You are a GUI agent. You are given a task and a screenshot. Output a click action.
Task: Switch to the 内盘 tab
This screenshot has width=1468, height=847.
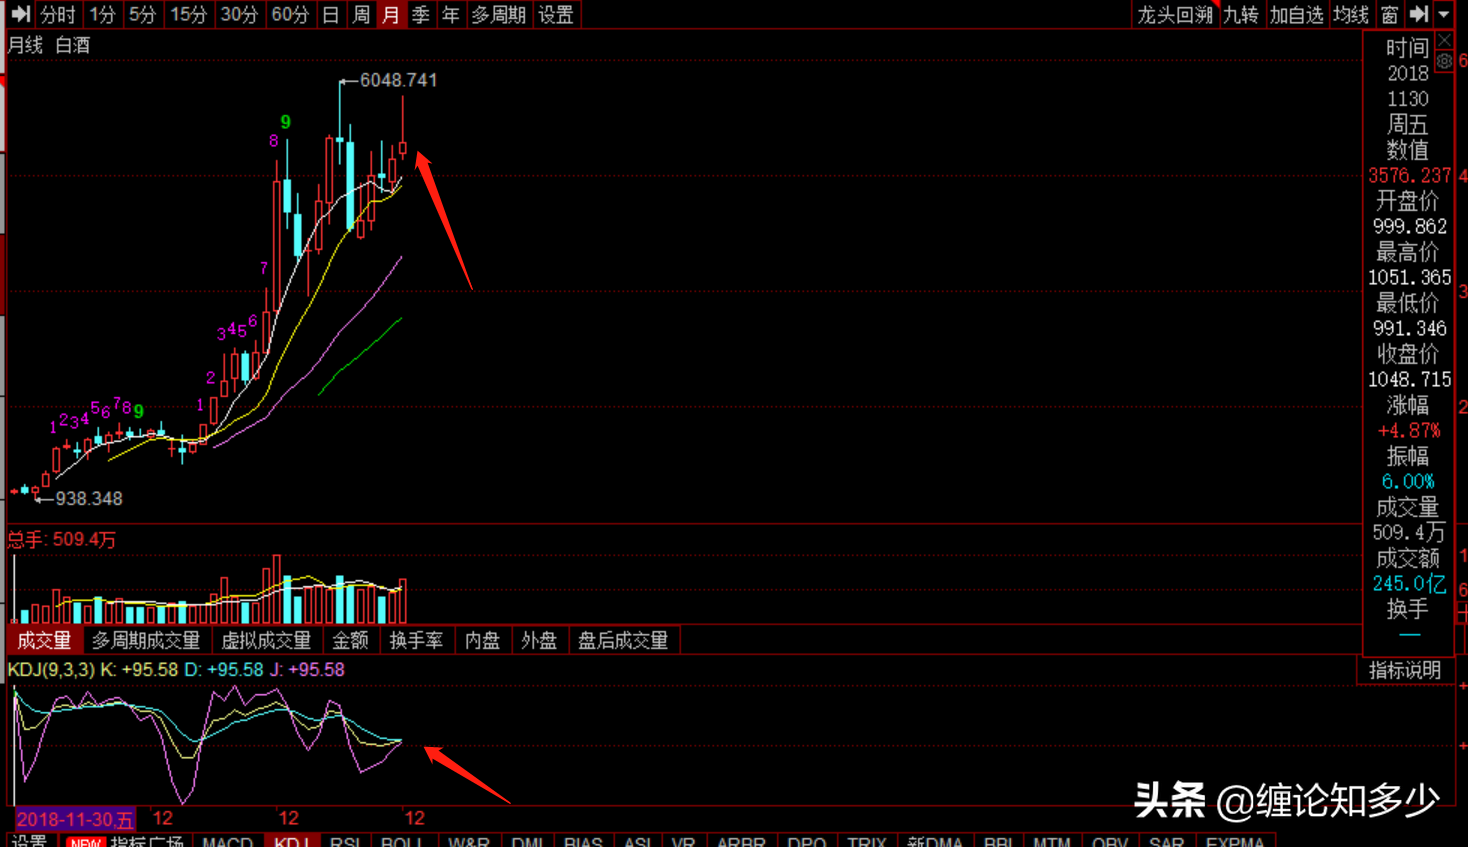point(482,640)
